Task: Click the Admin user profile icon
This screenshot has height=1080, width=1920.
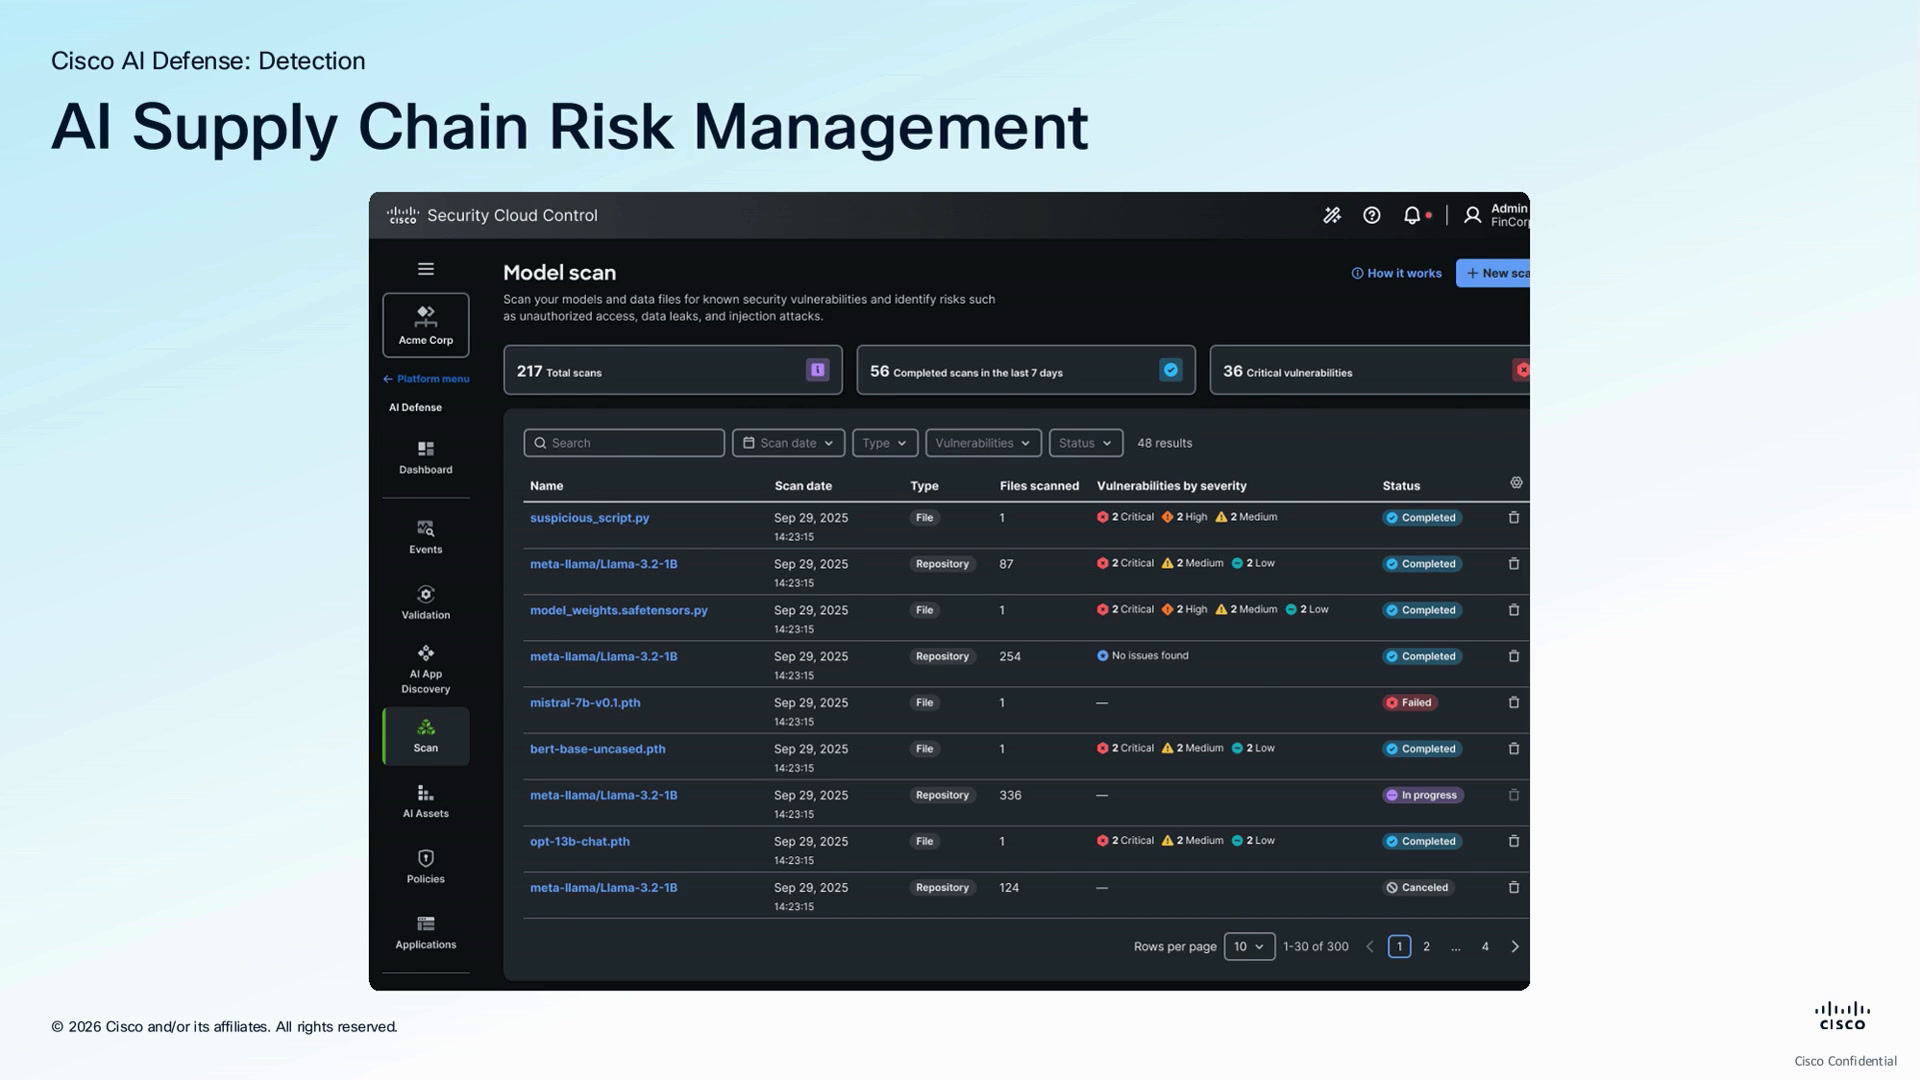Action: click(1472, 215)
